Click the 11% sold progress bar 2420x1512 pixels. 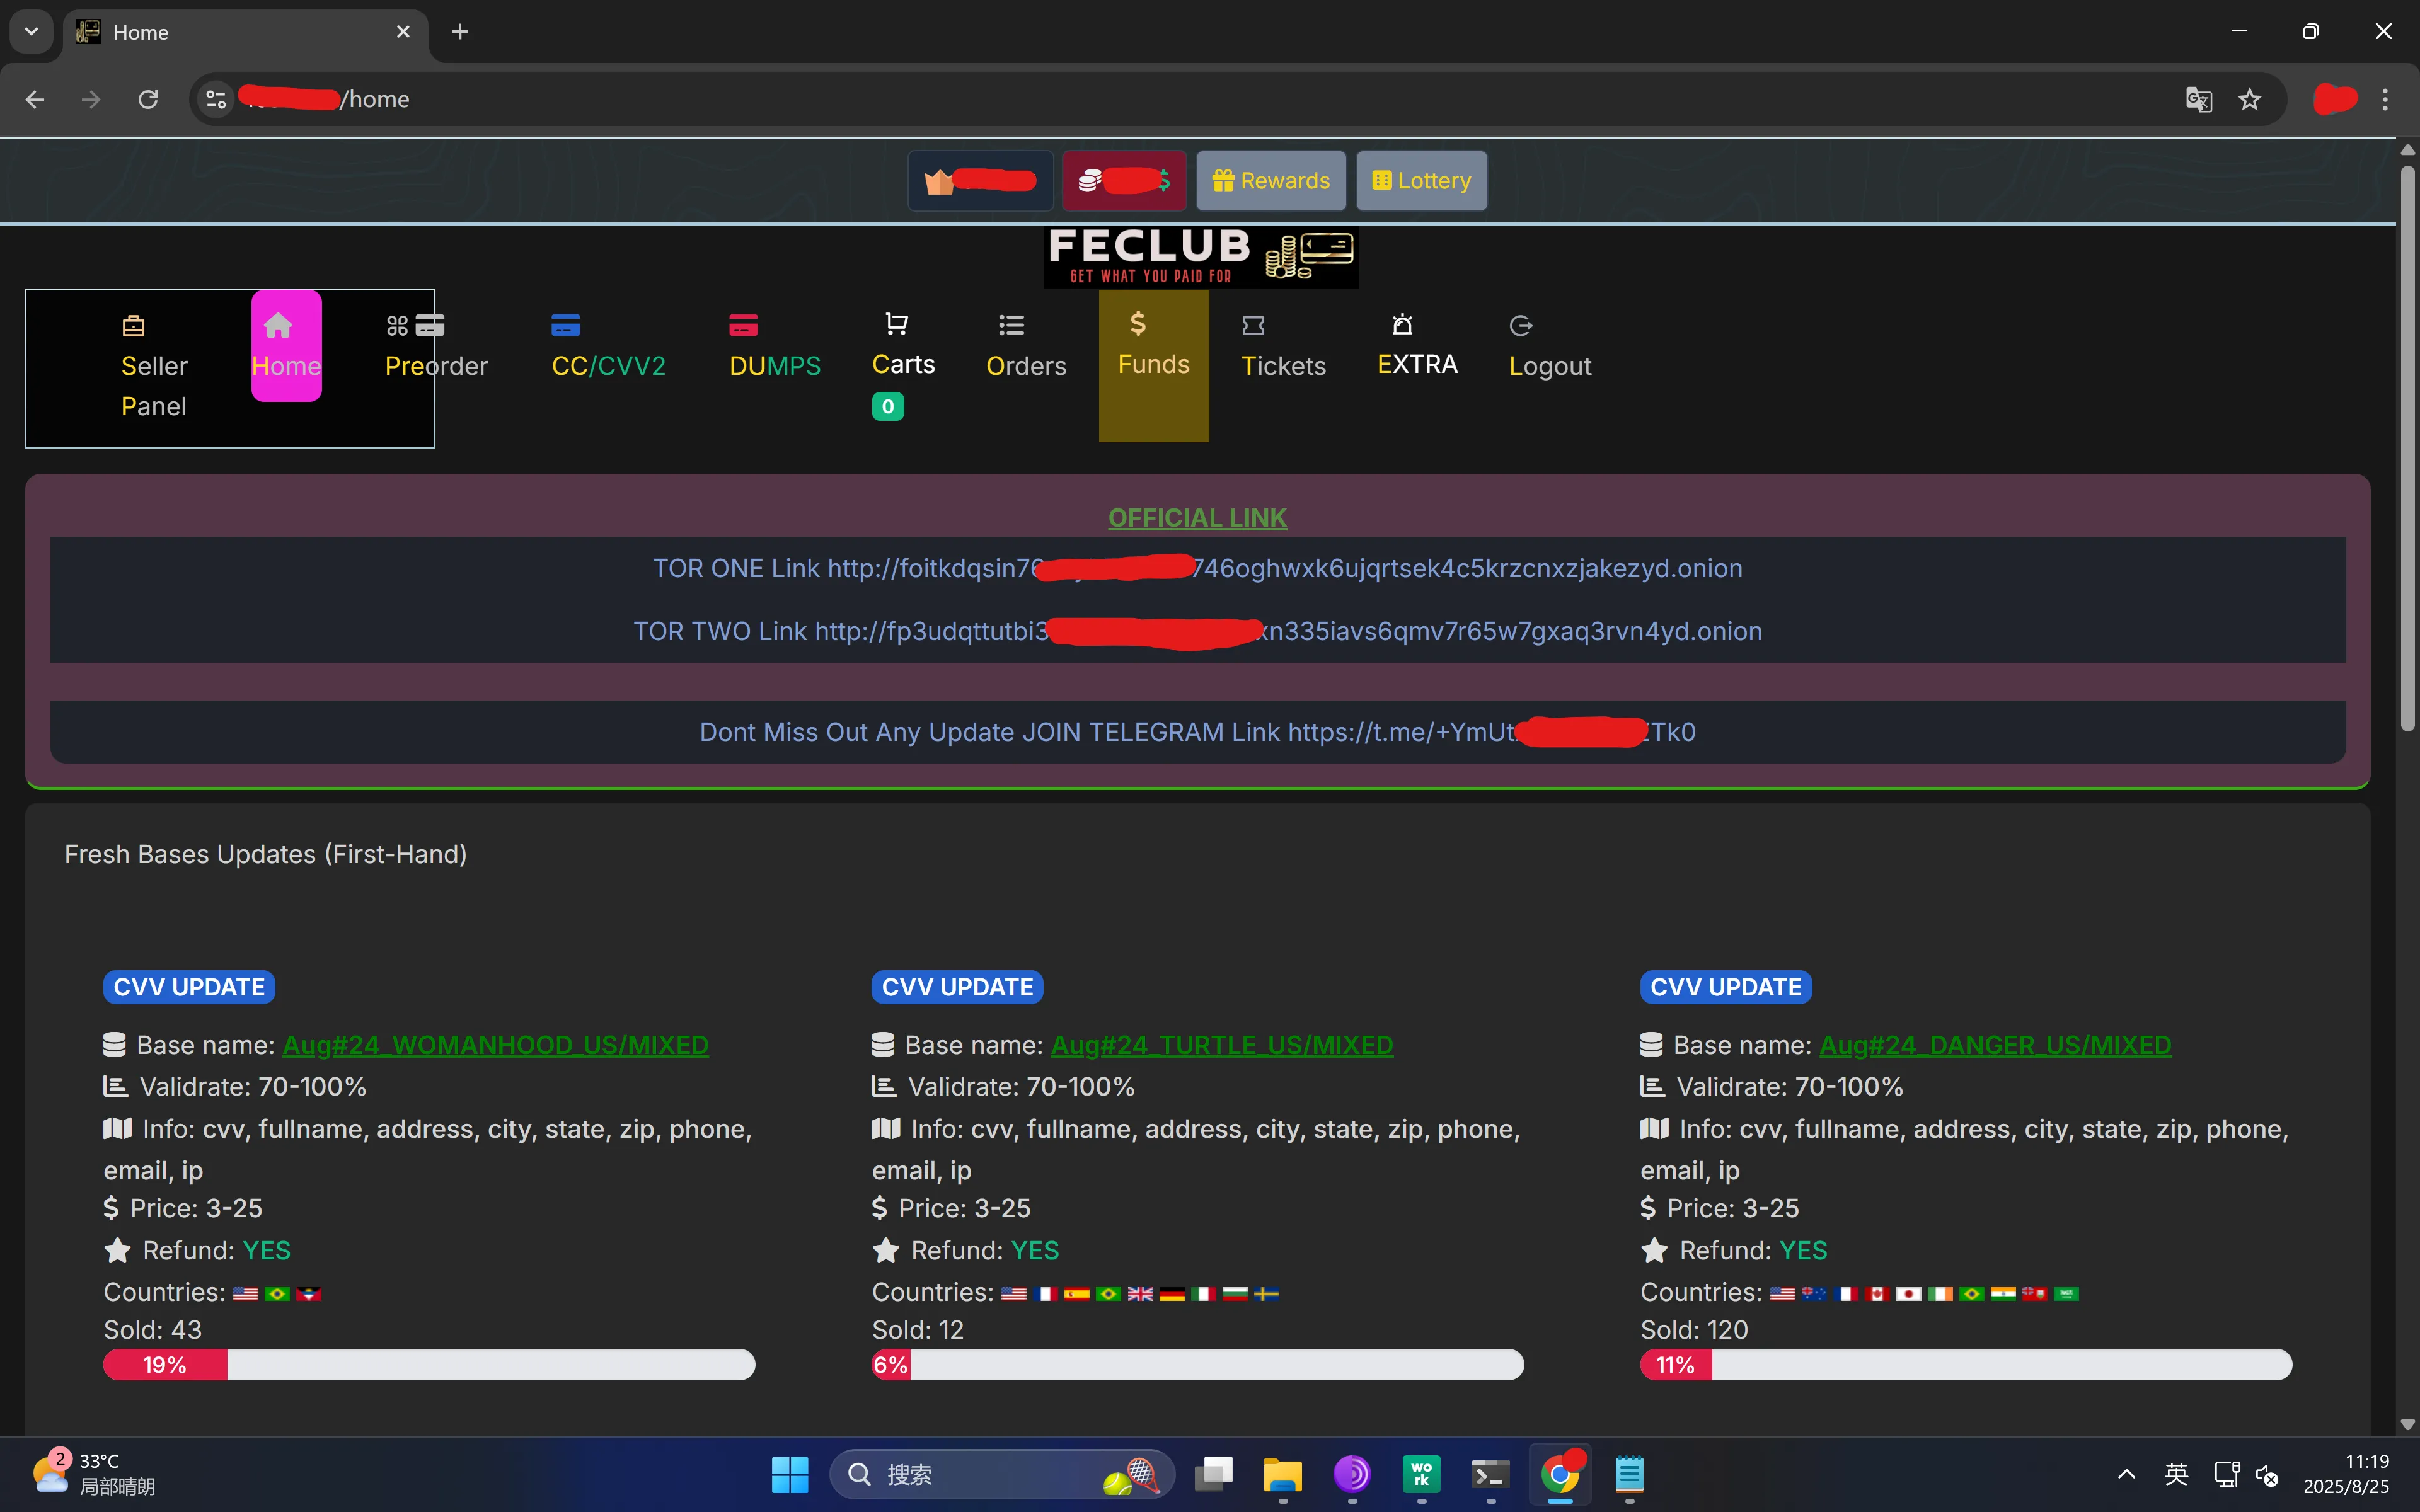[1966, 1365]
